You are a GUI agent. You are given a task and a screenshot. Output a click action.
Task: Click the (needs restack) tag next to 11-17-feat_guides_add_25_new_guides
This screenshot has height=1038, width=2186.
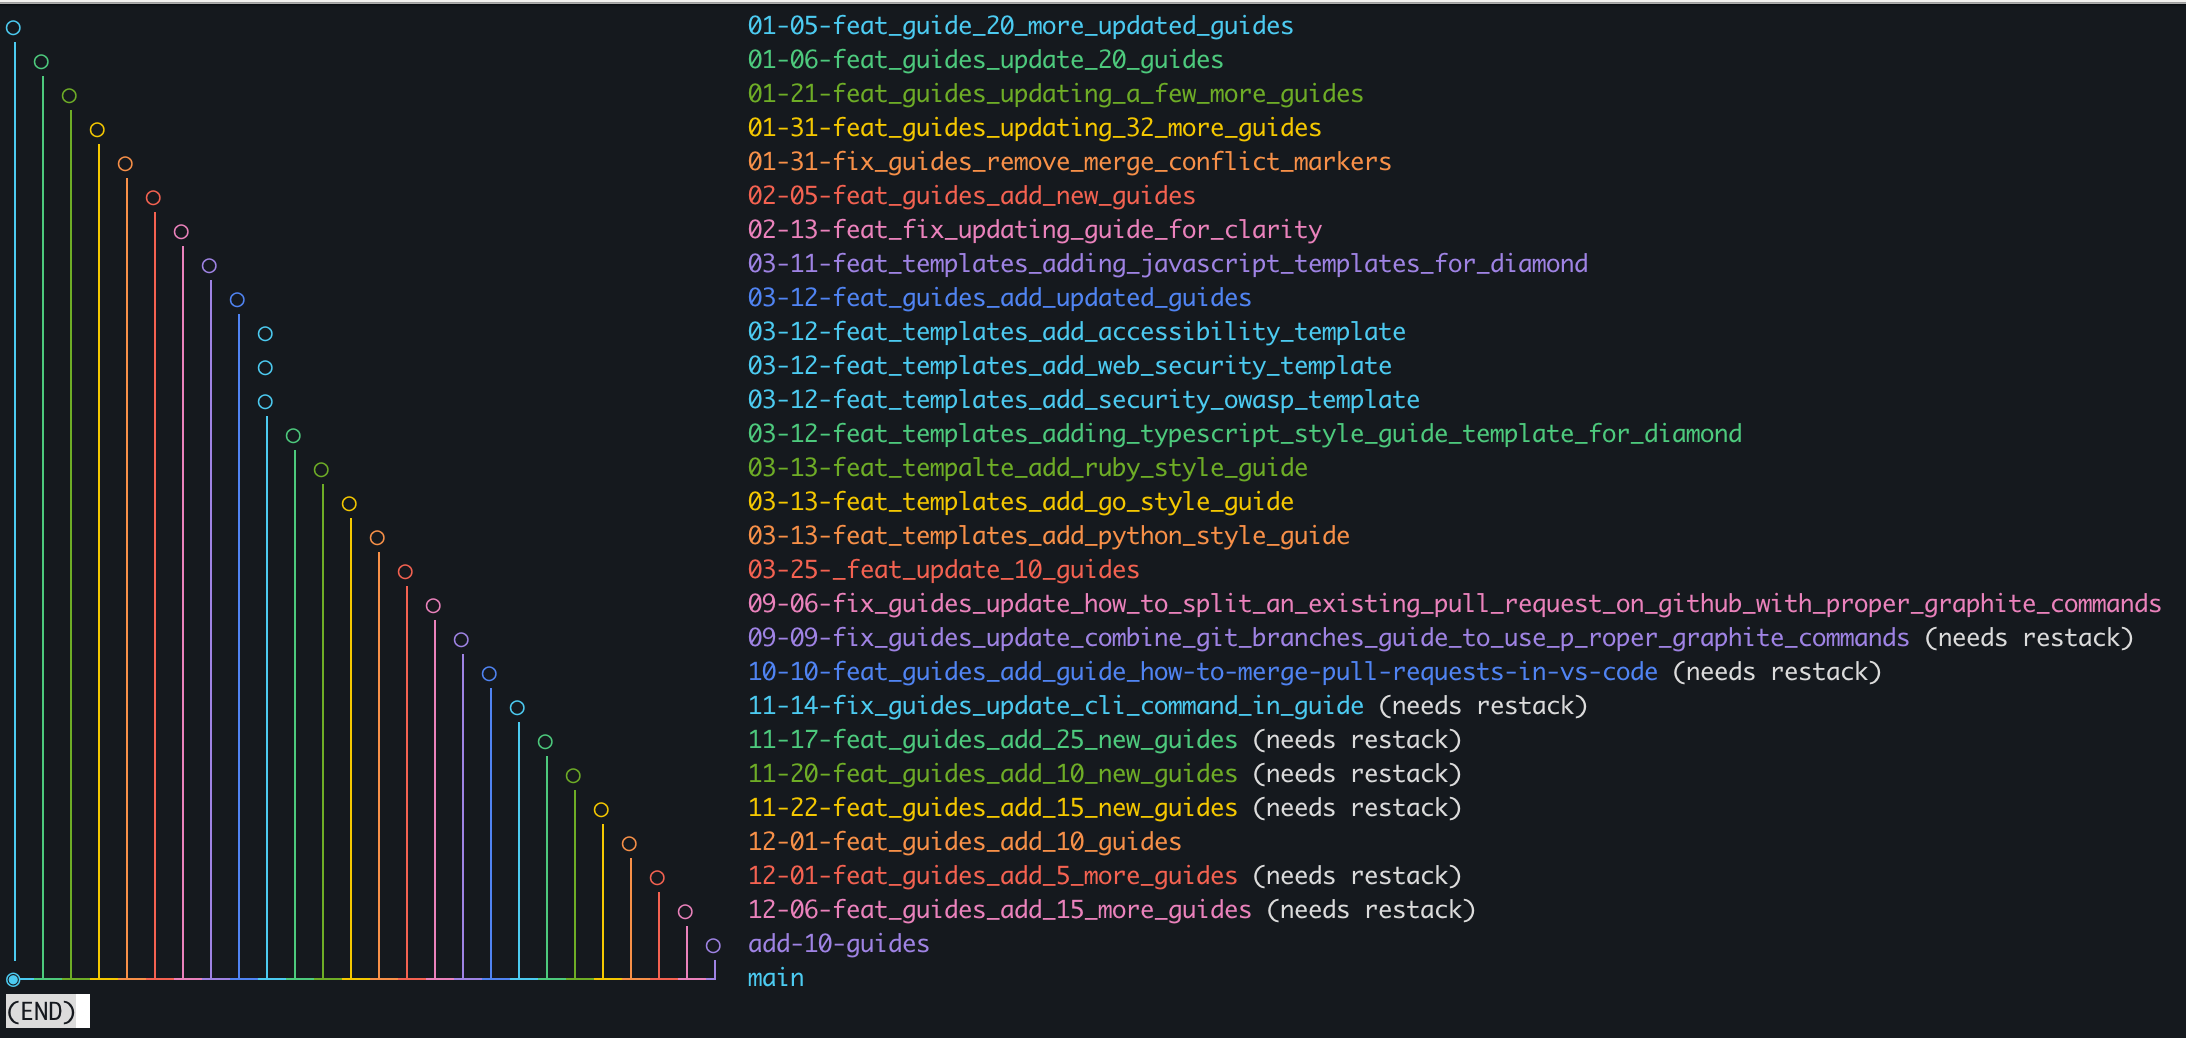pos(1356,739)
